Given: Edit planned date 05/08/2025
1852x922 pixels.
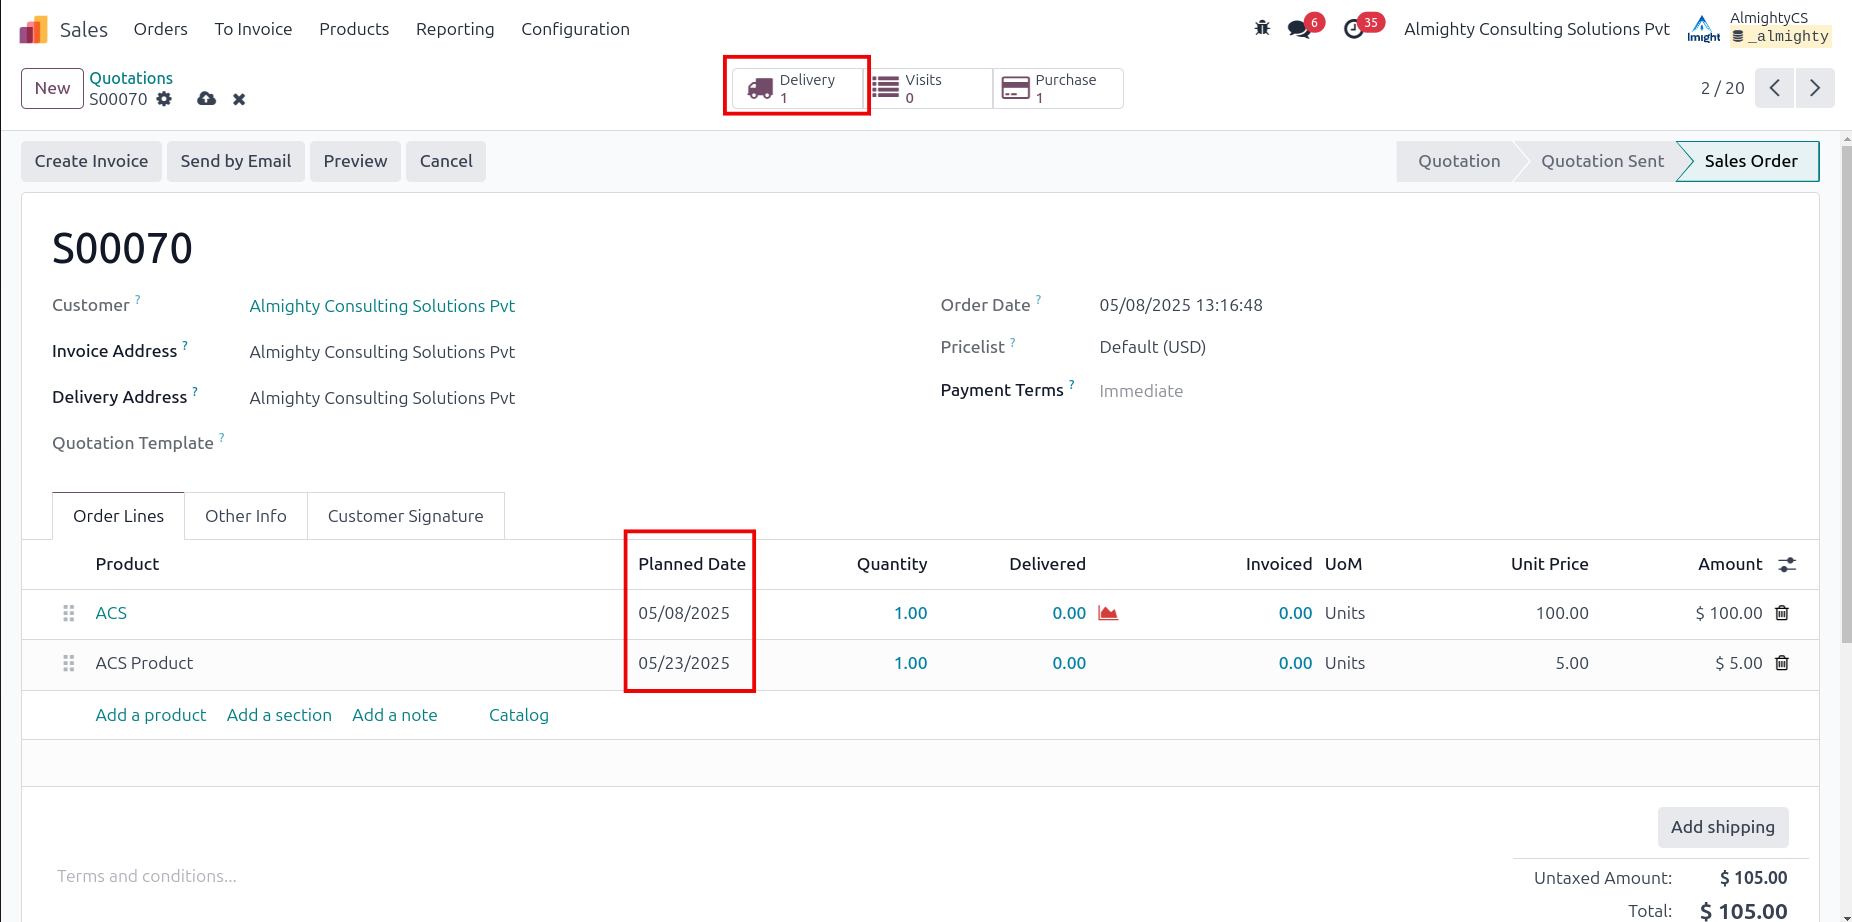Looking at the screenshot, I should (684, 613).
